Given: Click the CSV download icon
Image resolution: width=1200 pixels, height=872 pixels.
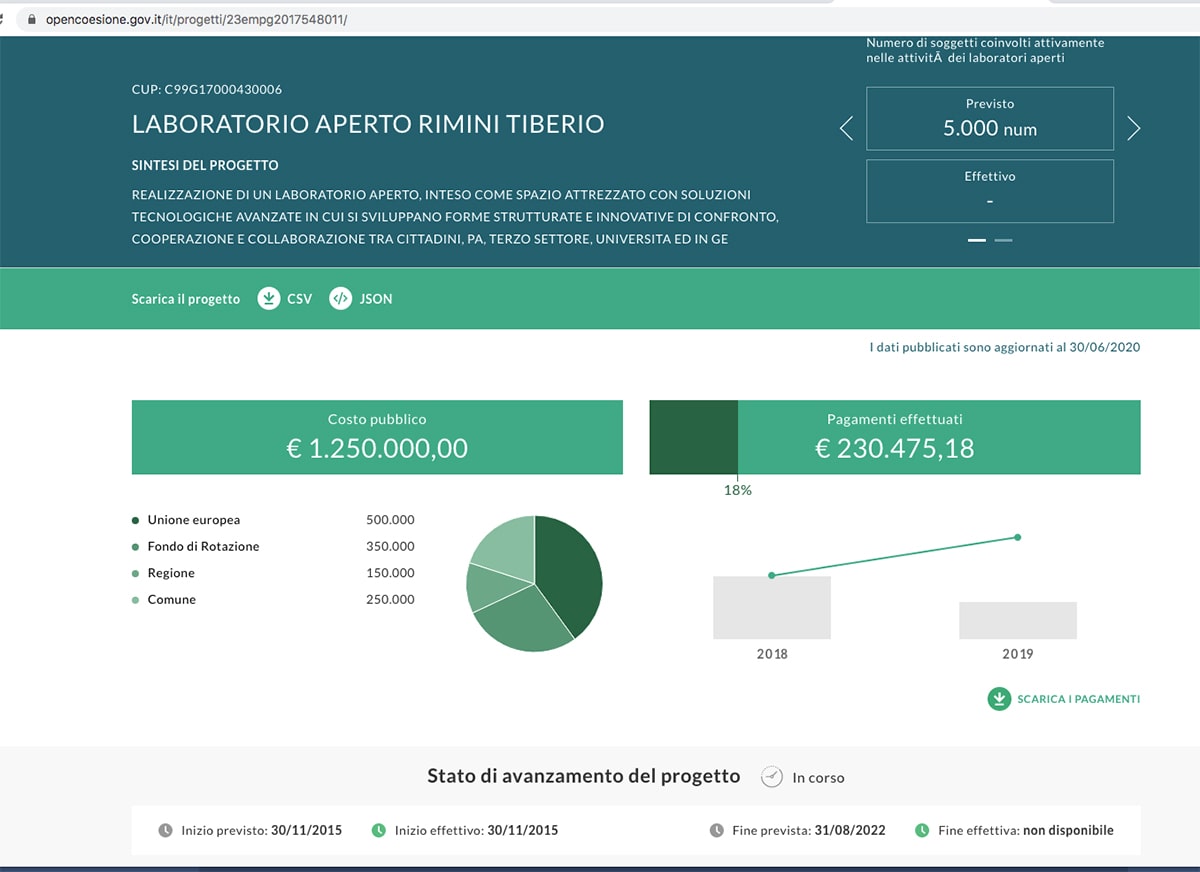Looking at the screenshot, I should 269,298.
